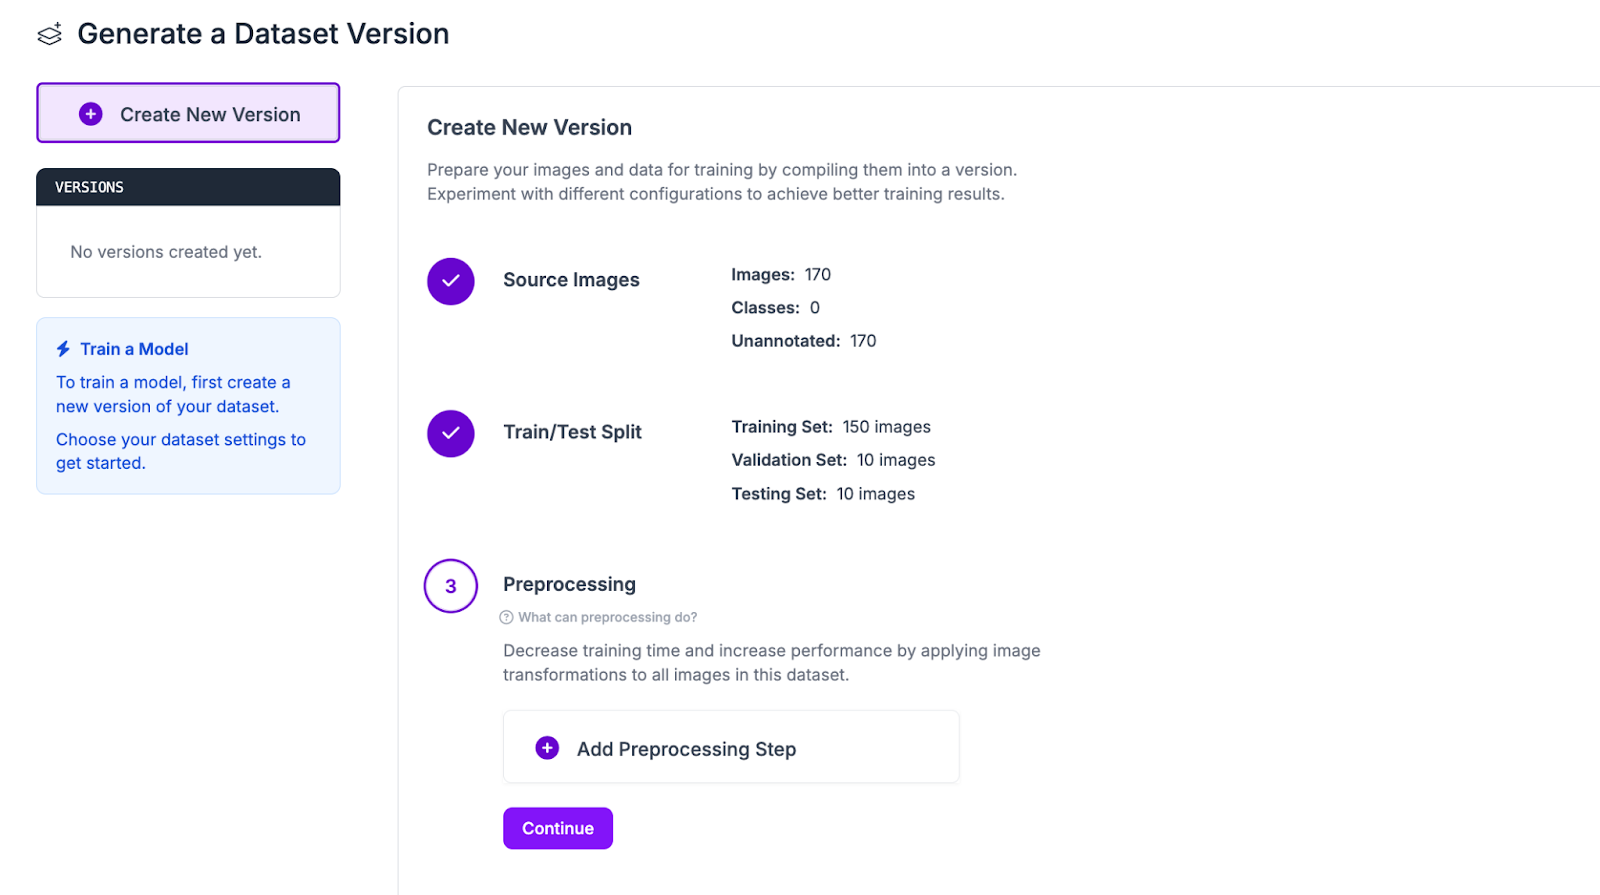Expand the Train/Test Split step
This screenshot has width=1600, height=895.
tap(572, 432)
